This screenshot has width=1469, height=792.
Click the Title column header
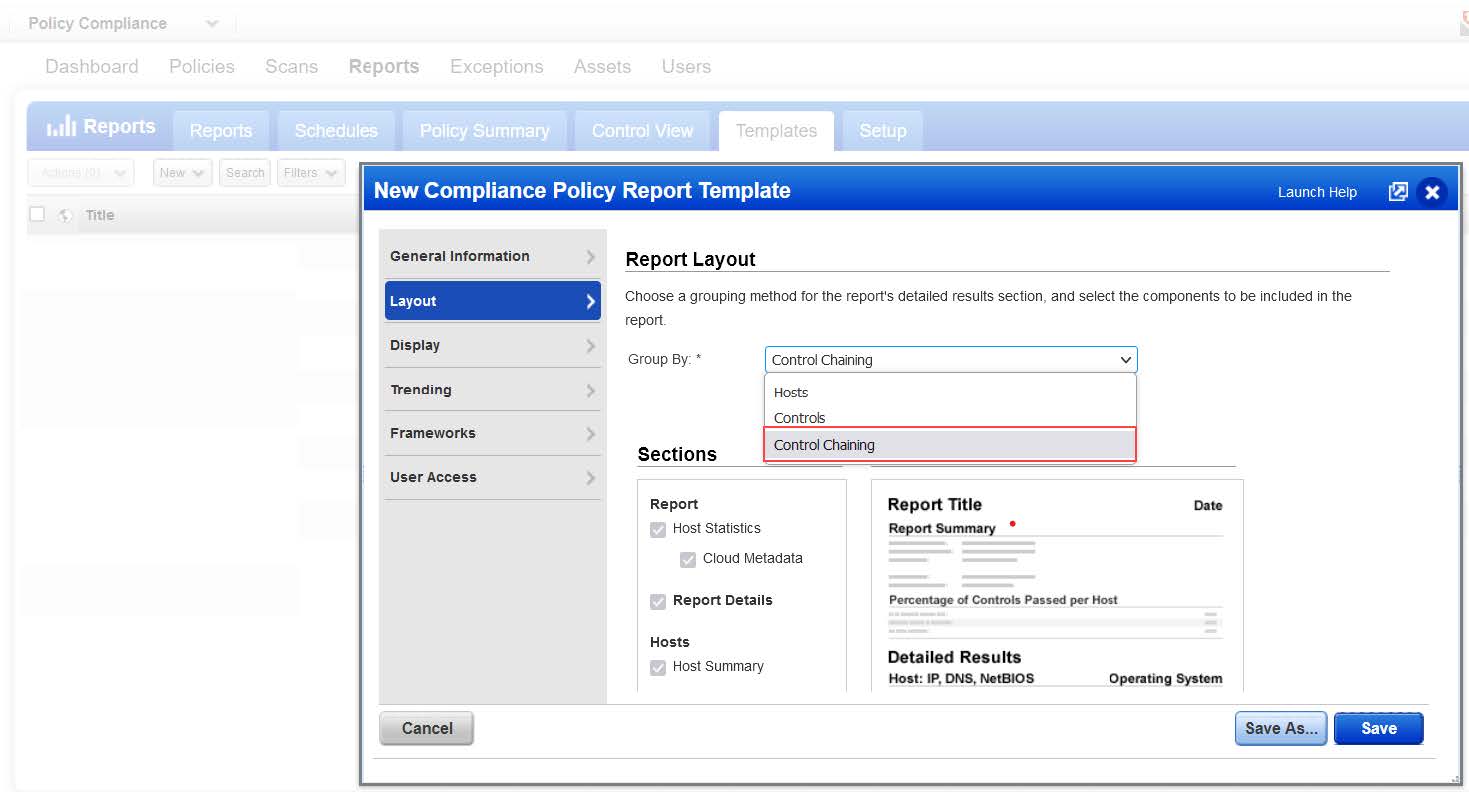(100, 215)
